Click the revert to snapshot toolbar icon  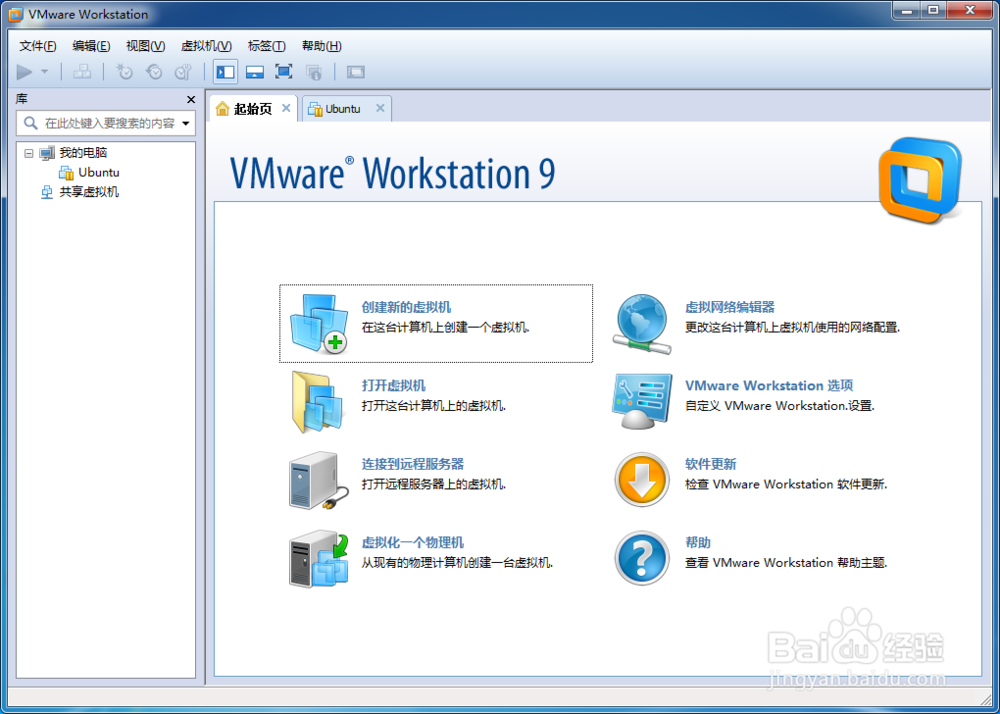point(154,72)
